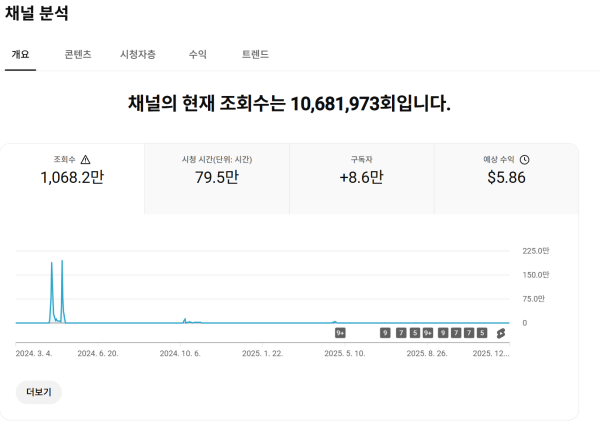Screen dimensions: 600x433
Task: Click the warning triangle next to 조회수
Action: point(85,160)
